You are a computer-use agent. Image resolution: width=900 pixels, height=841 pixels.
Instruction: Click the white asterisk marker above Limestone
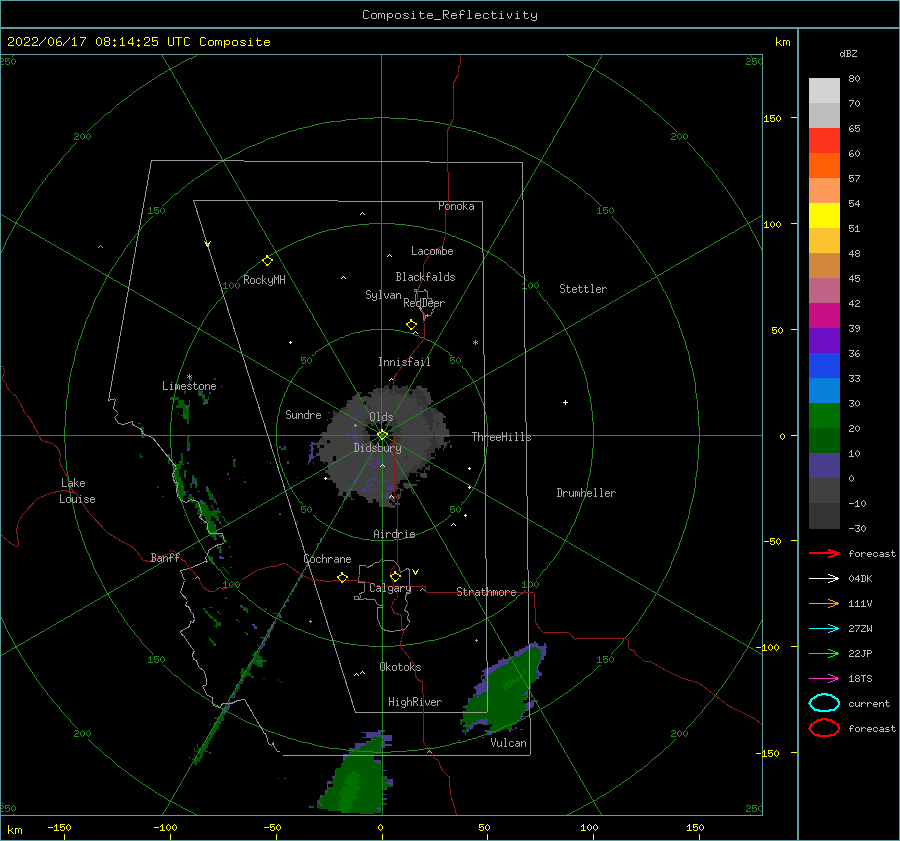click(189, 377)
